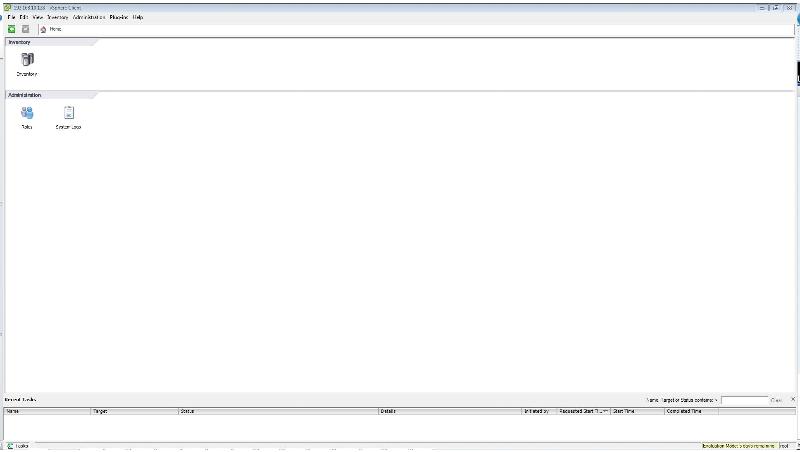Open the Inventory menu in menu bar
This screenshot has height=452, width=800.
click(x=58, y=17)
